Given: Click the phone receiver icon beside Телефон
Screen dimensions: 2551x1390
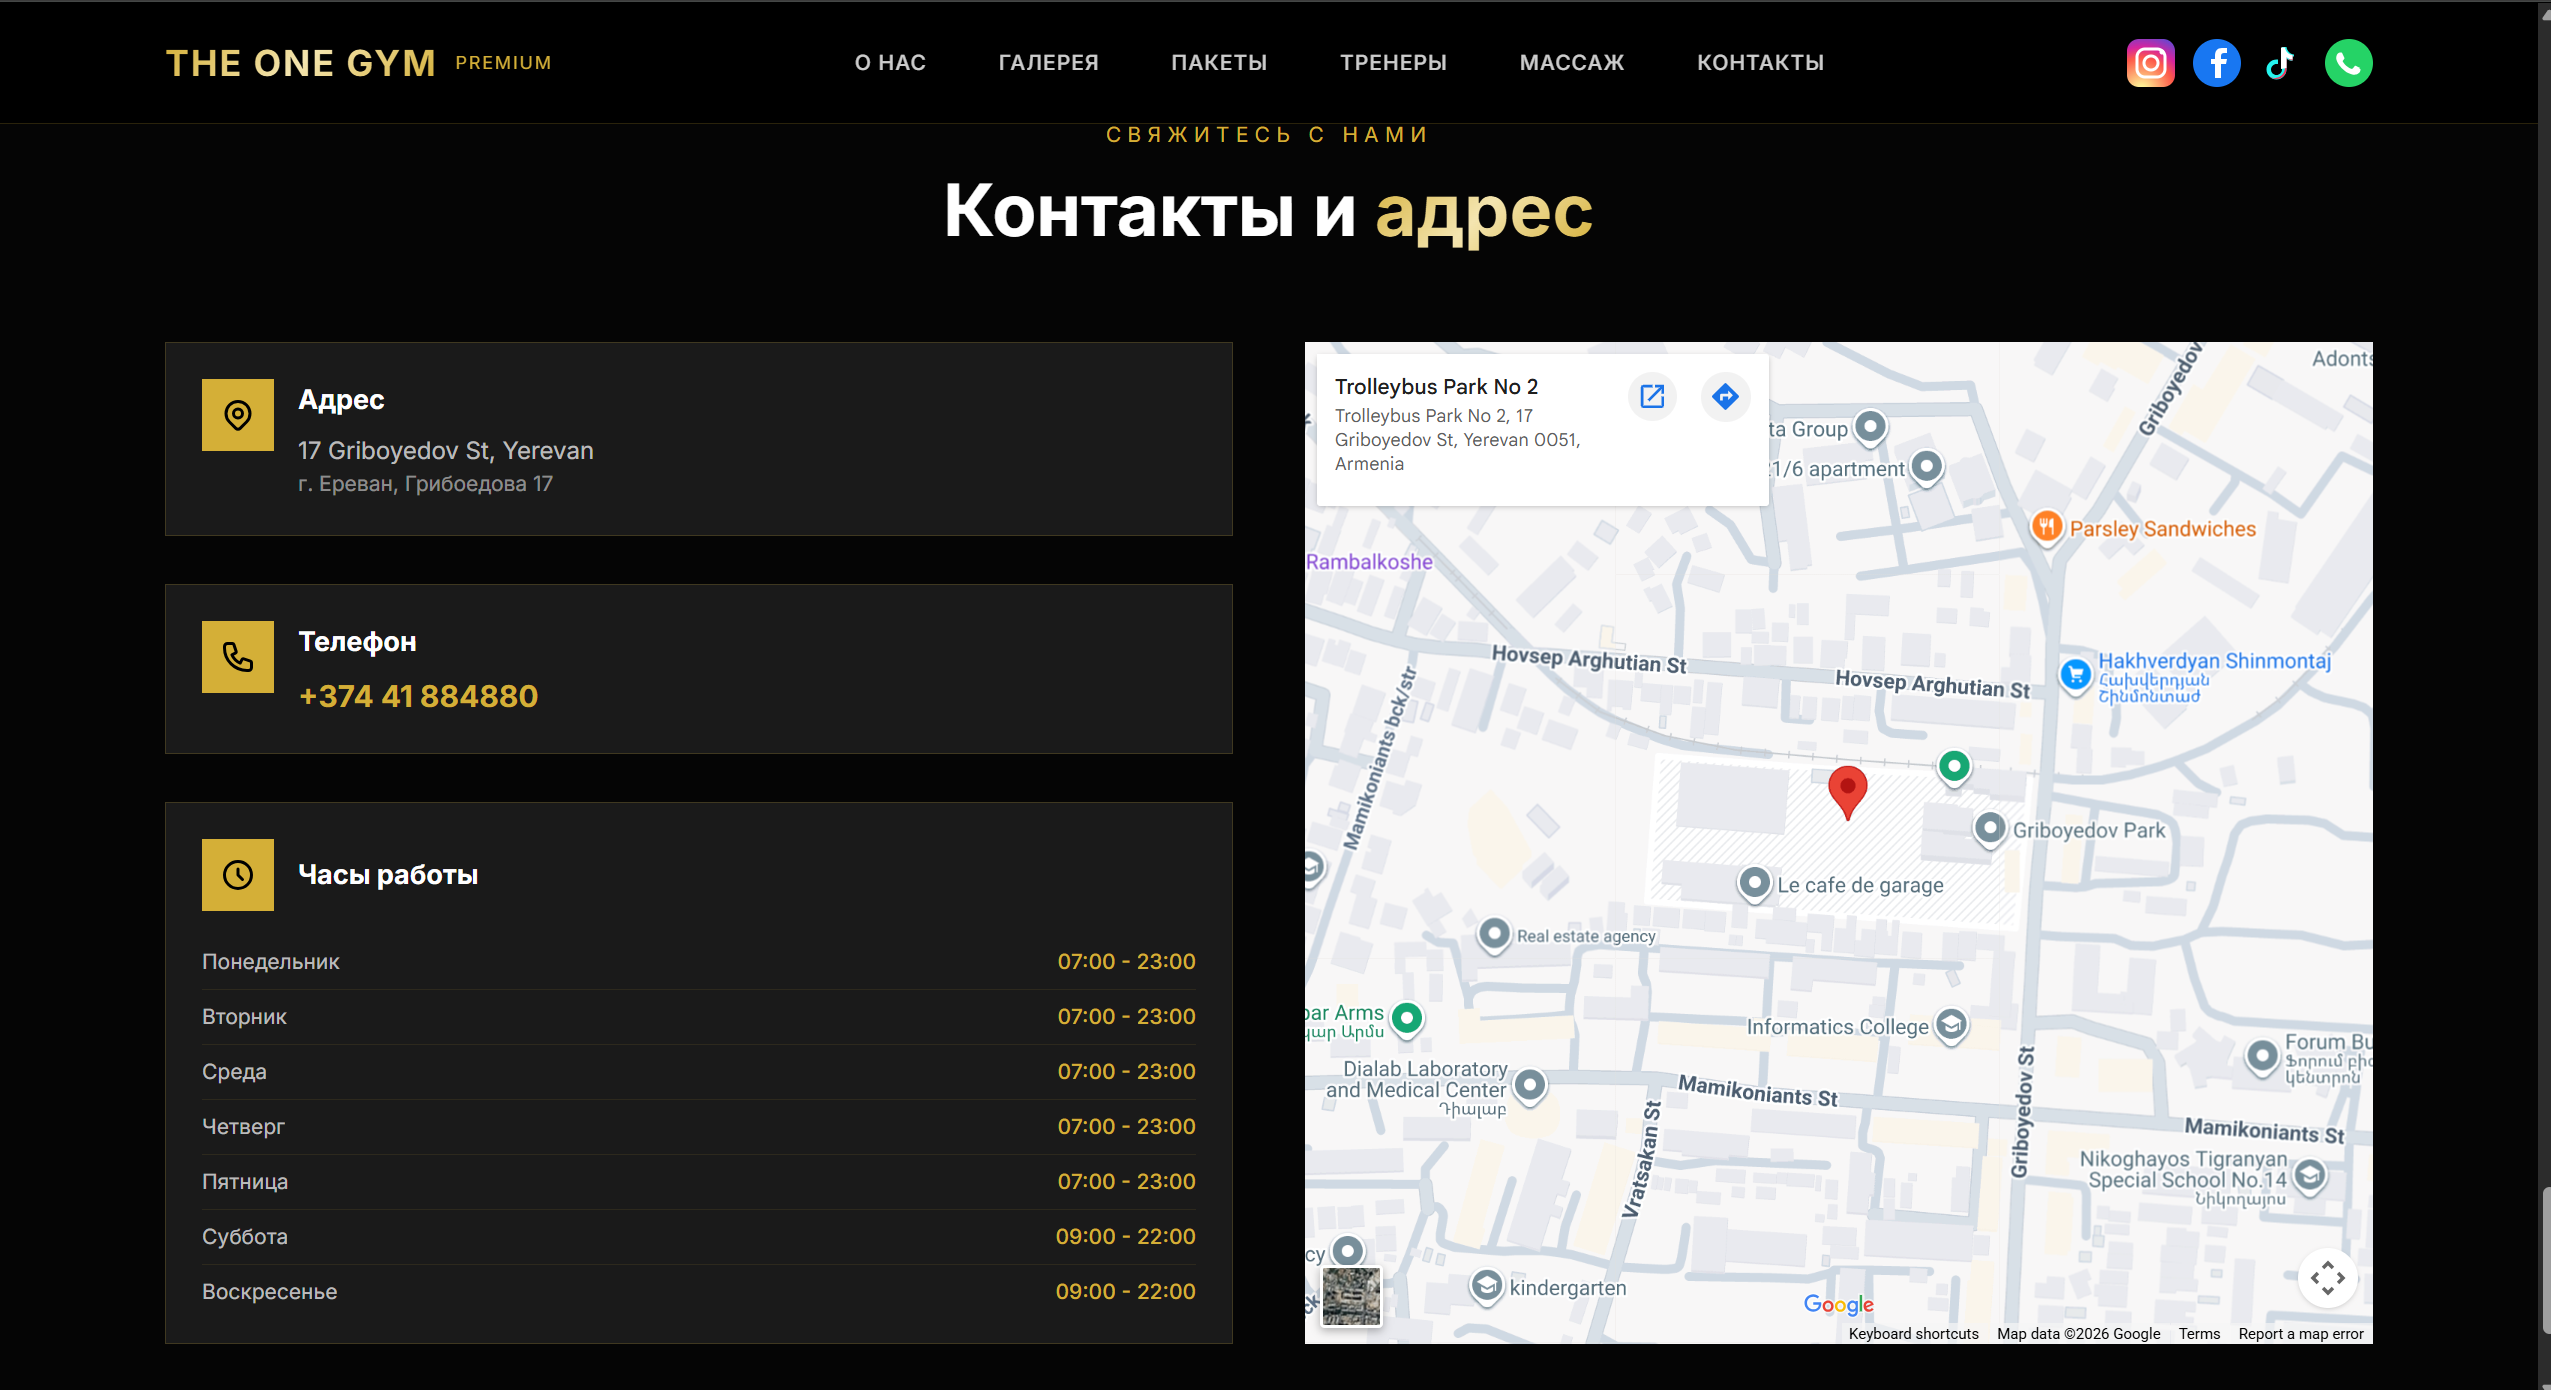Looking at the screenshot, I should 237,656.
